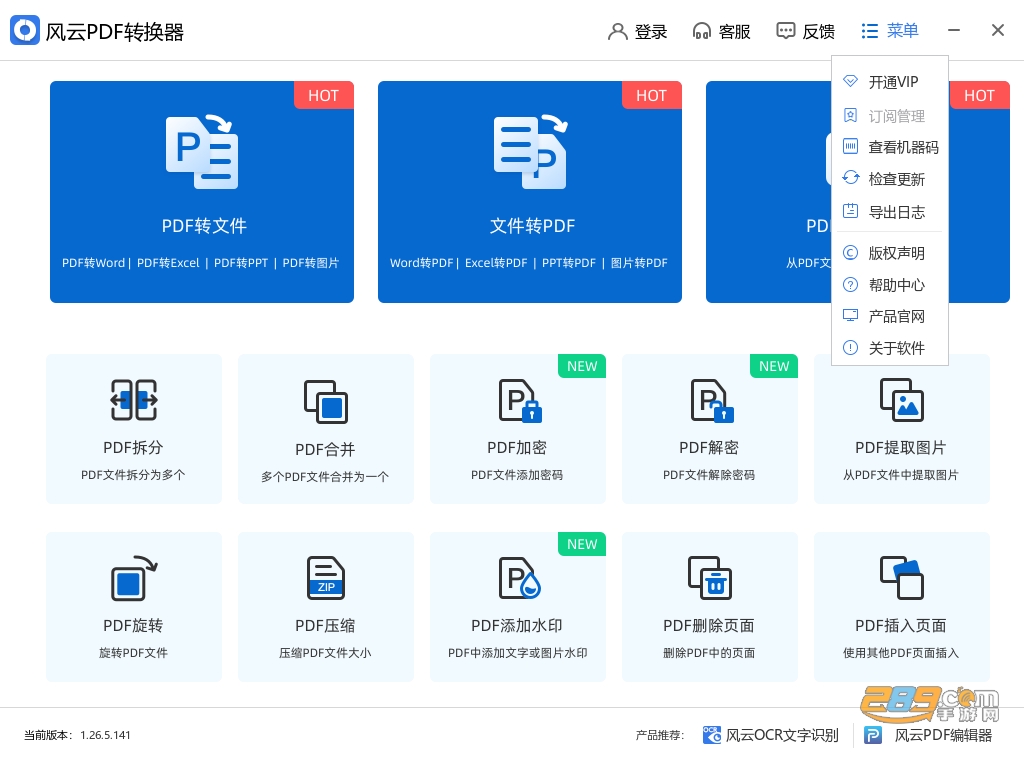Click the diamond icon beside 开通VIP
The image size is (1024, 762).
click(850, 81)
